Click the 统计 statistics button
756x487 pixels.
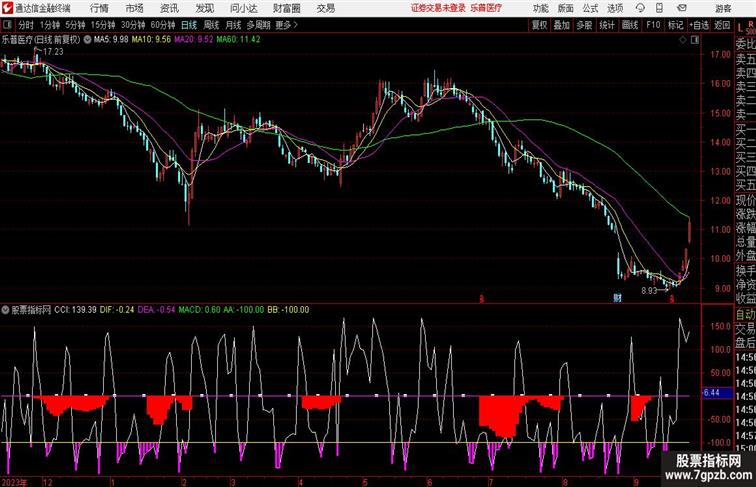[607, 25]
